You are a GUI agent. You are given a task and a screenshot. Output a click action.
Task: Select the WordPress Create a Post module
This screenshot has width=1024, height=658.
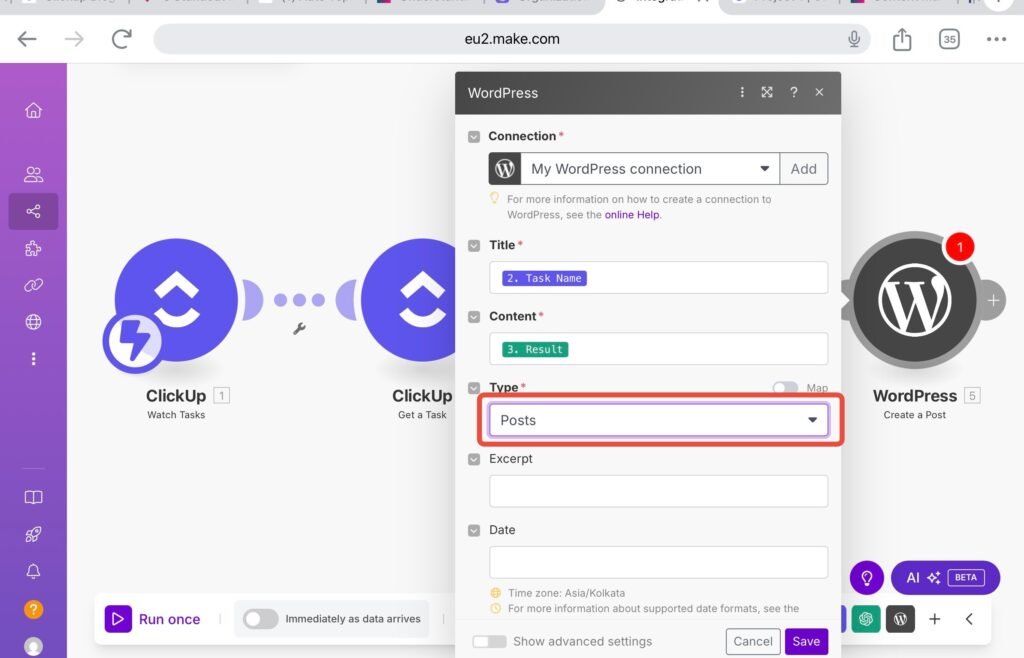[914, 301]
